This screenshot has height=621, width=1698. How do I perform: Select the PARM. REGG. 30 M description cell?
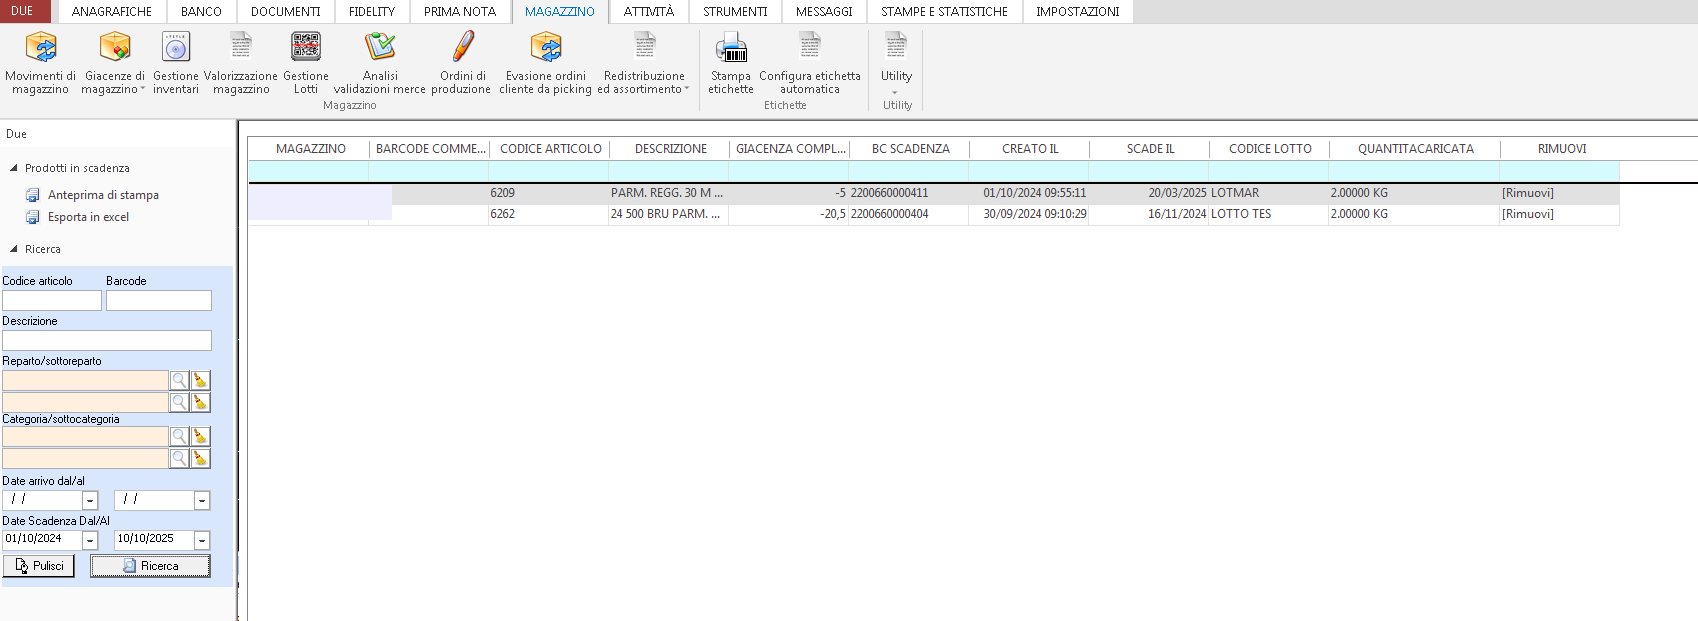click(x=668, y=193)
